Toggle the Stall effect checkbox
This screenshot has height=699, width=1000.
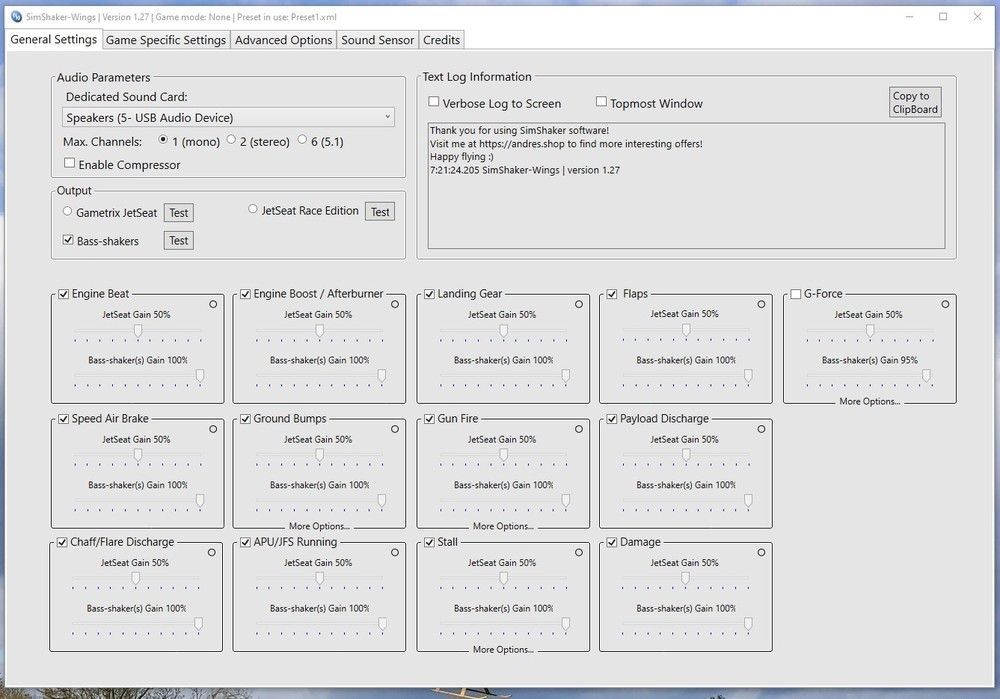click(429, 542)
